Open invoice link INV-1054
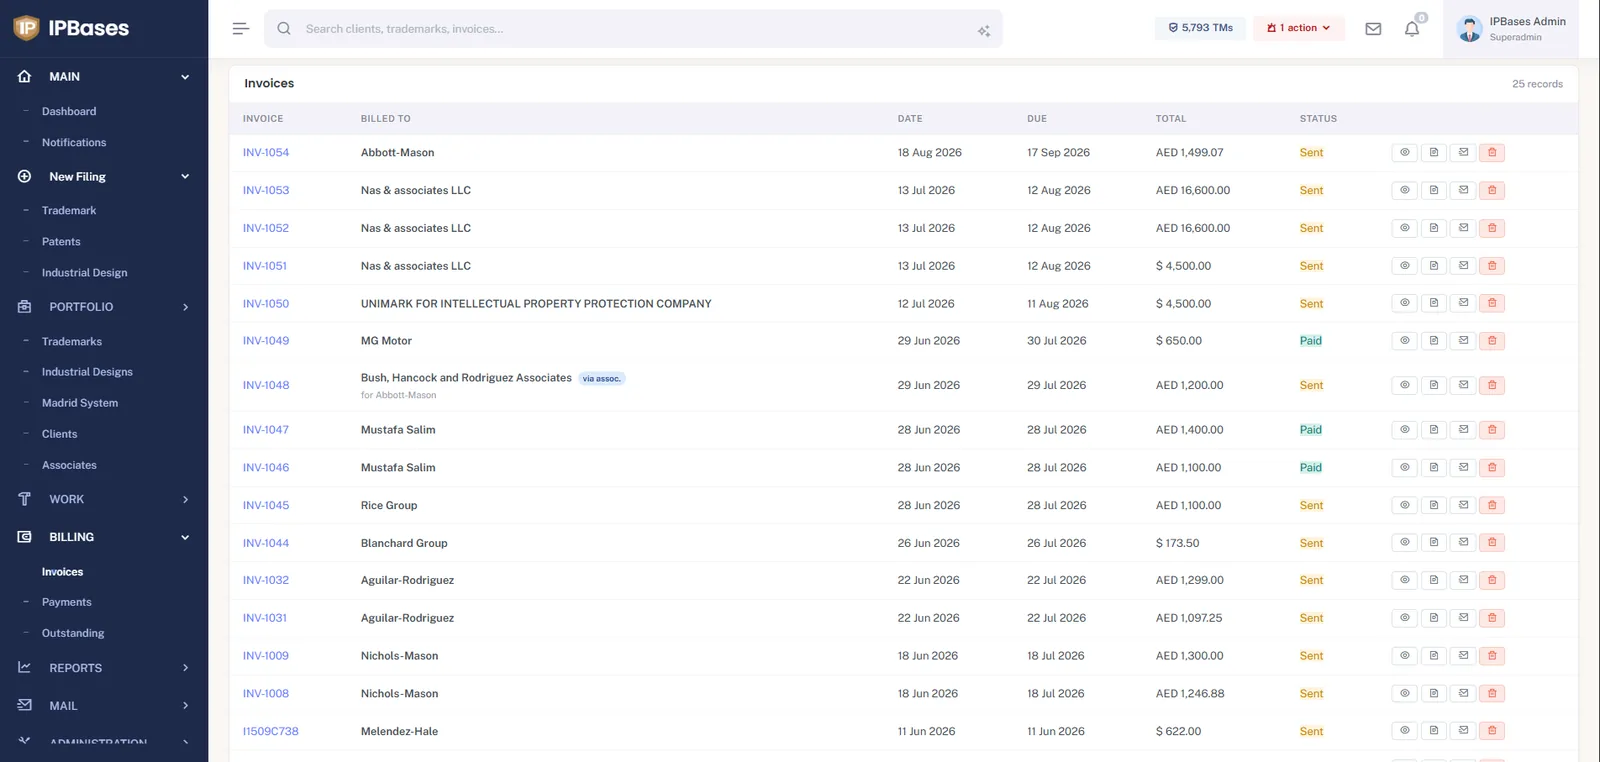1600x762 pixels. click(266, 153)
